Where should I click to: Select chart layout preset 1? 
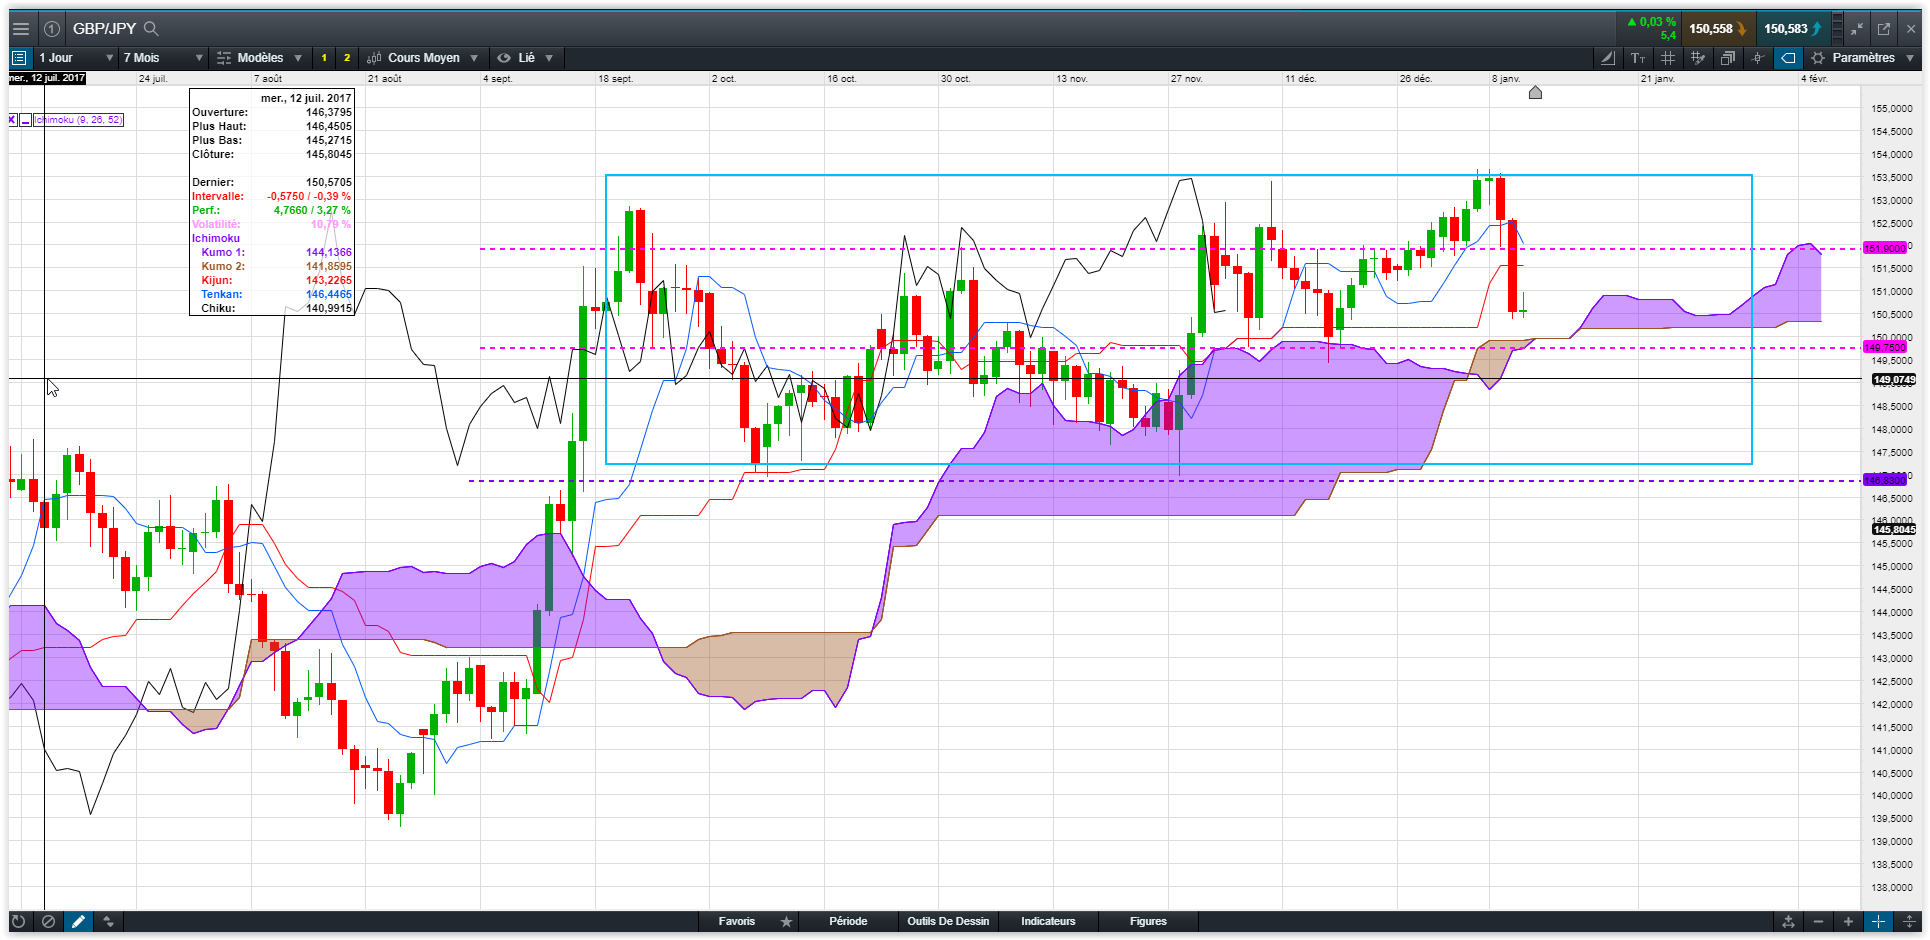click(324, 58)
